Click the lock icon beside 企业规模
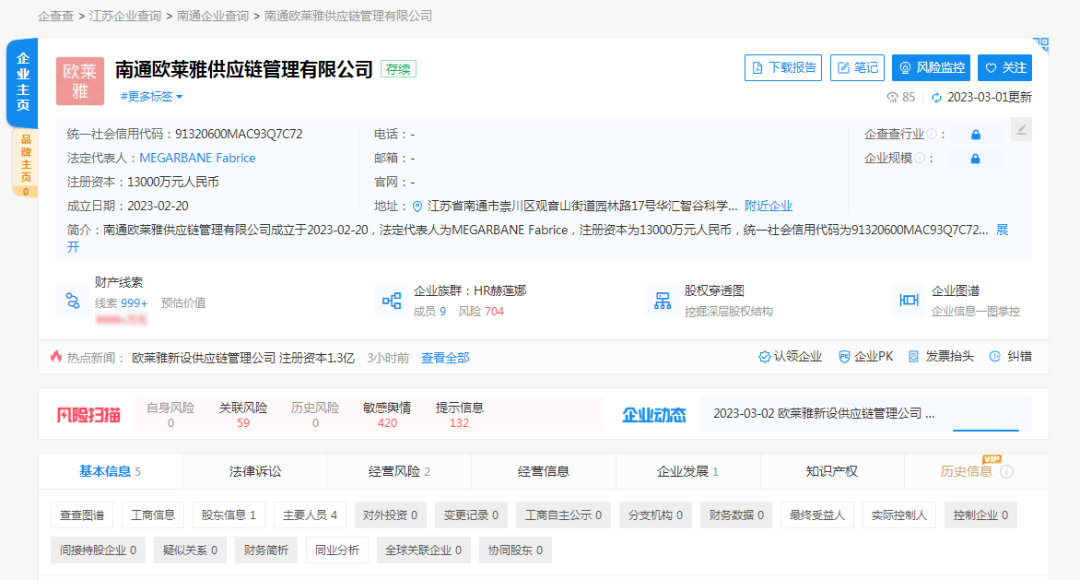 tap(975, 158)
